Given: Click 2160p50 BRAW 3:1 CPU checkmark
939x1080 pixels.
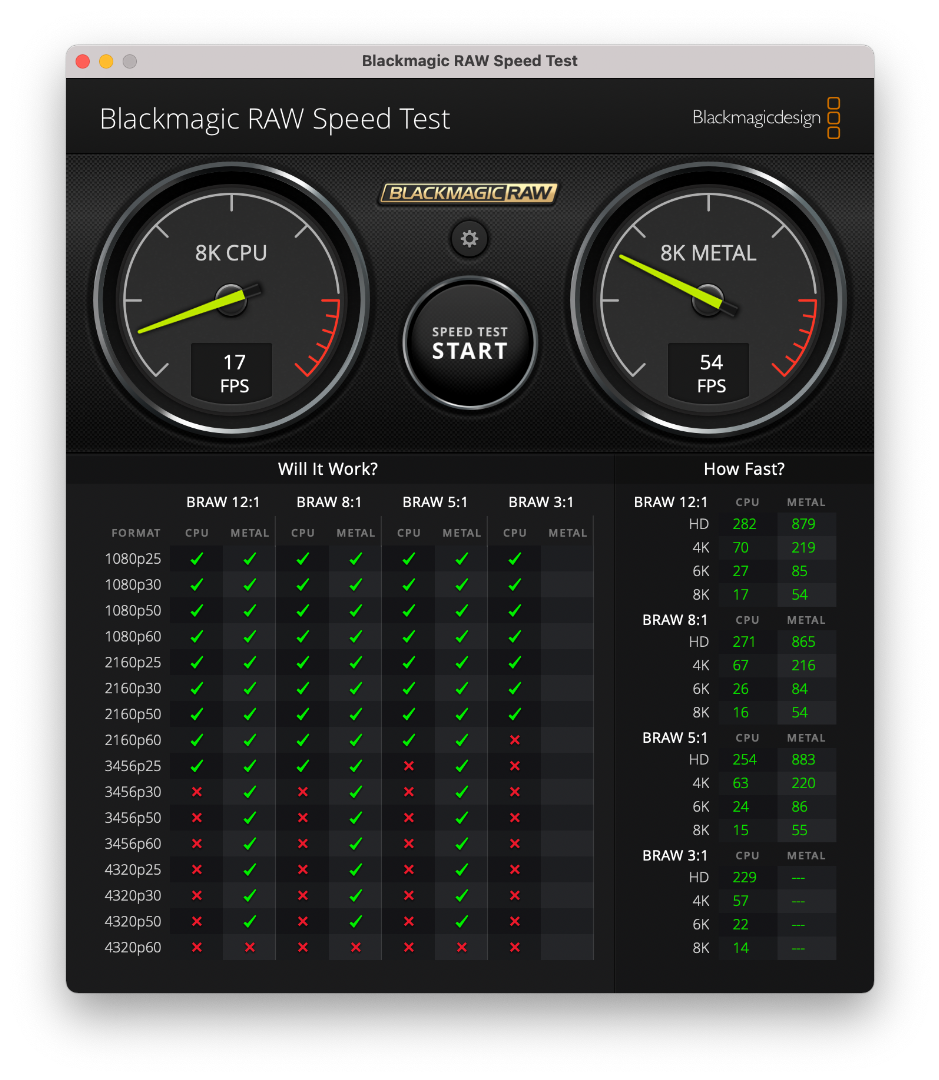Looking at the screenshot, I should coord(515,714).
